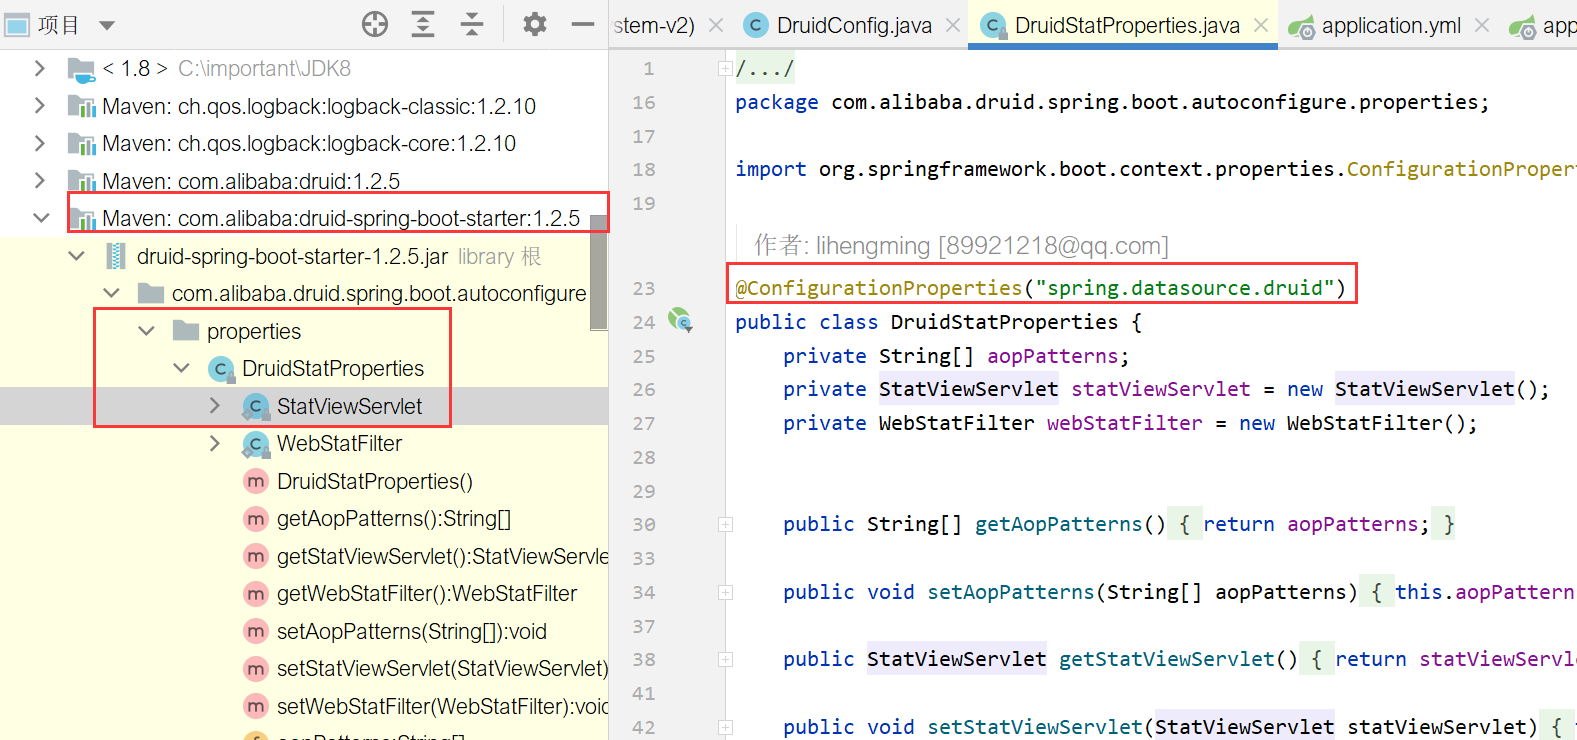
Task: Click the properties folder icon
Action: tap(186, 330)
